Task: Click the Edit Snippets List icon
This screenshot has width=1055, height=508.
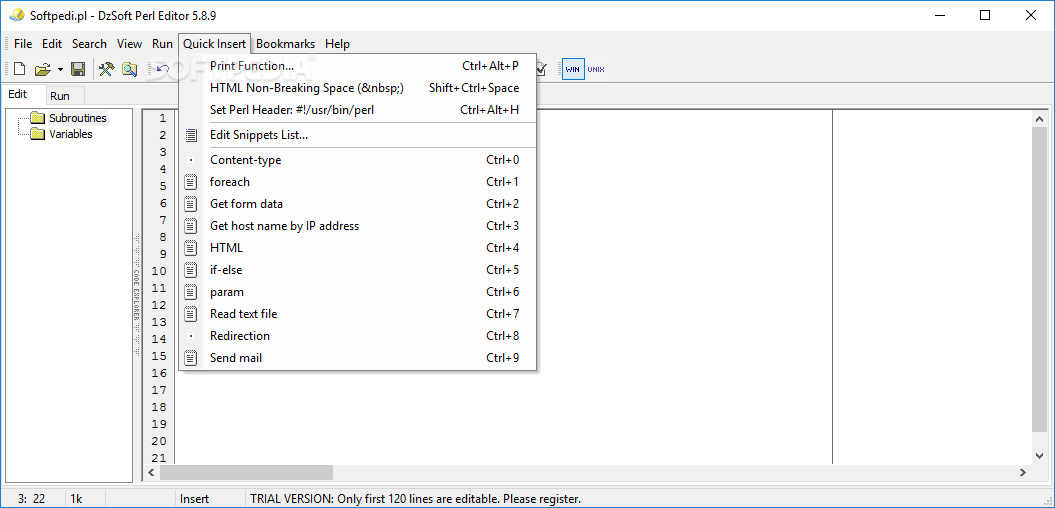Action: click(x=192, y=135)
